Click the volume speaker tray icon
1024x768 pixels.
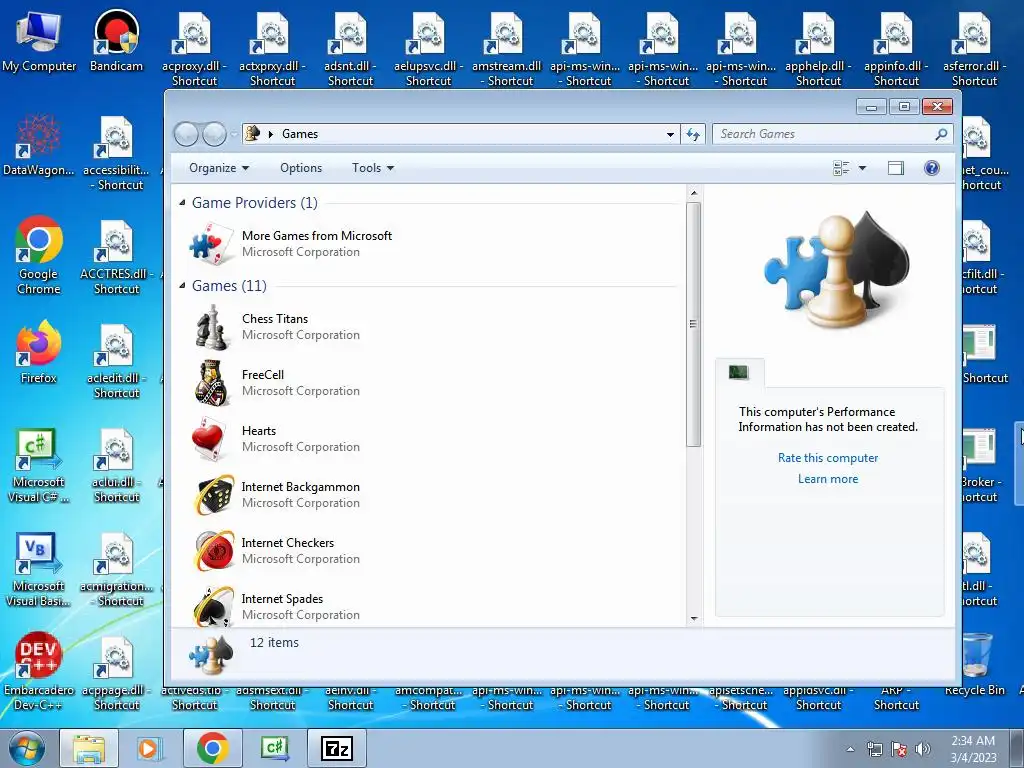922,749
